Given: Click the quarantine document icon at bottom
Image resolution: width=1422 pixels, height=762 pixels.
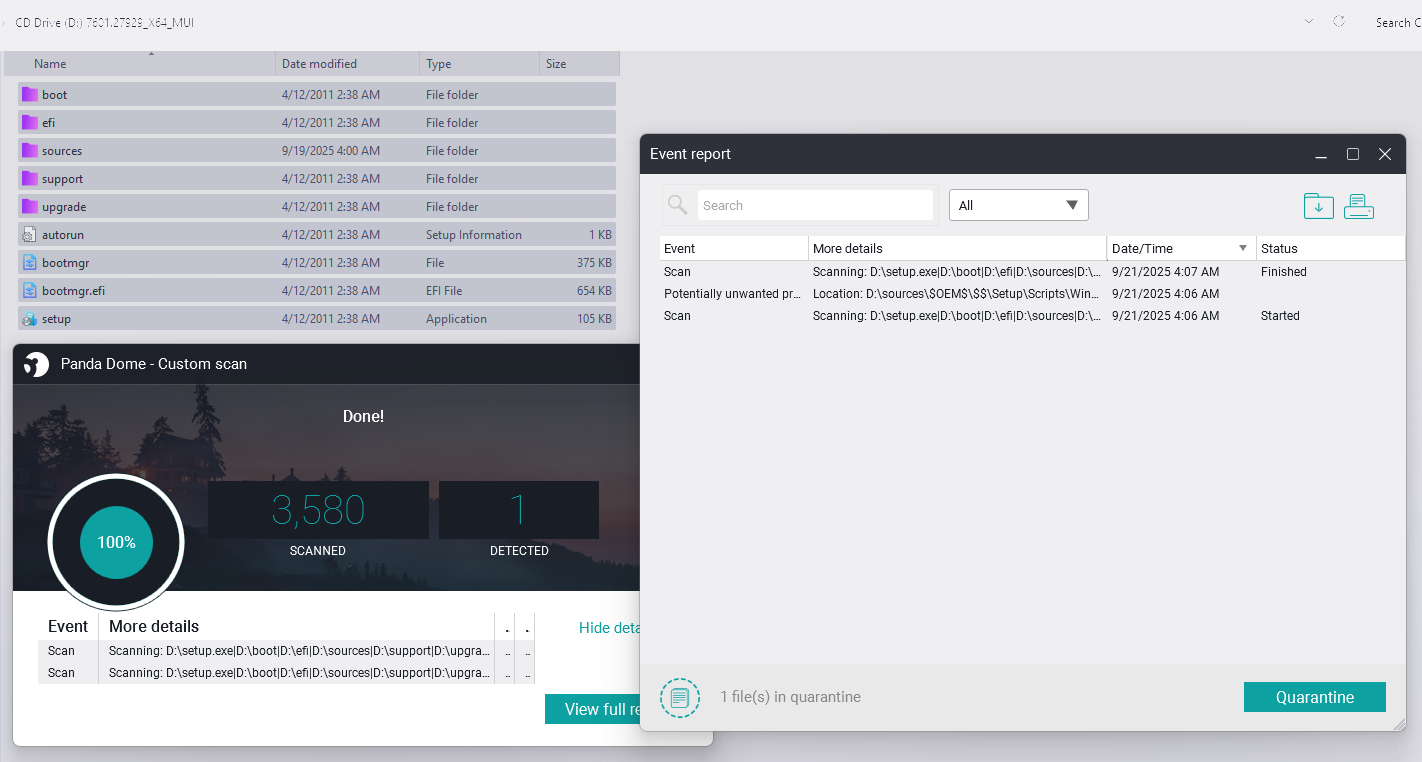Looking at the screenshot, I should [680, 697].
